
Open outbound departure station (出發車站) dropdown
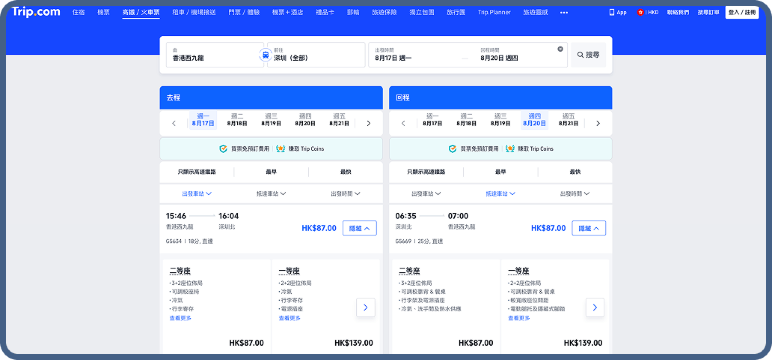tap(197, 194)
